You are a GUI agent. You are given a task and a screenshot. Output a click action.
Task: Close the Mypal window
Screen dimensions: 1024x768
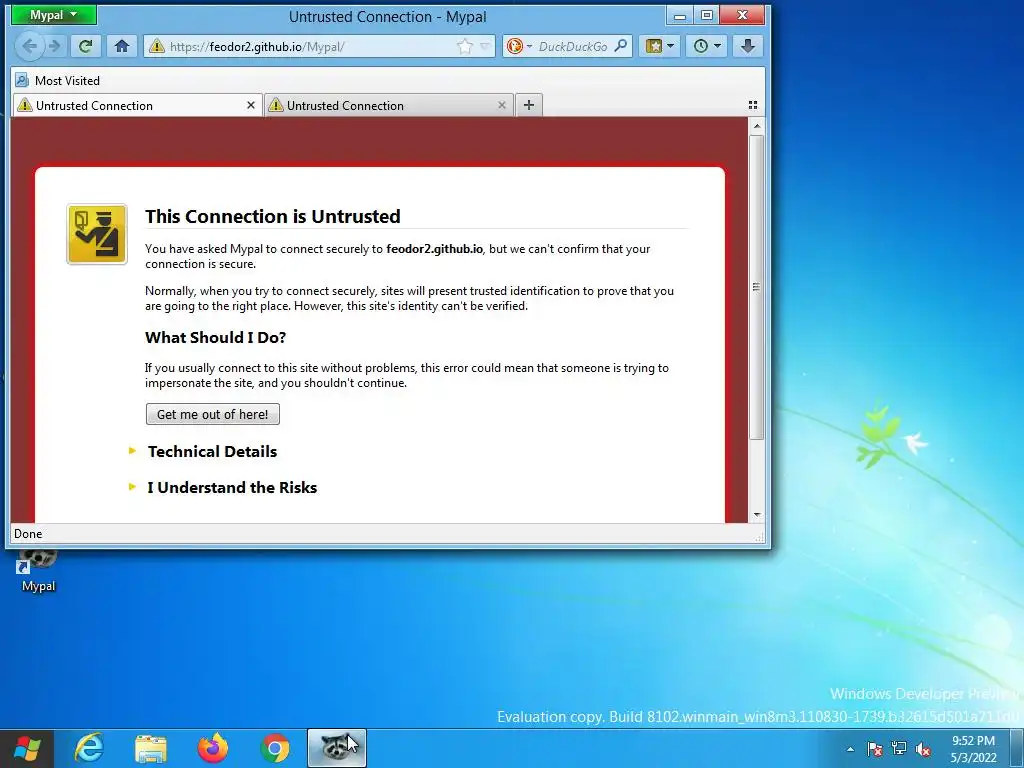pos(742,15)
